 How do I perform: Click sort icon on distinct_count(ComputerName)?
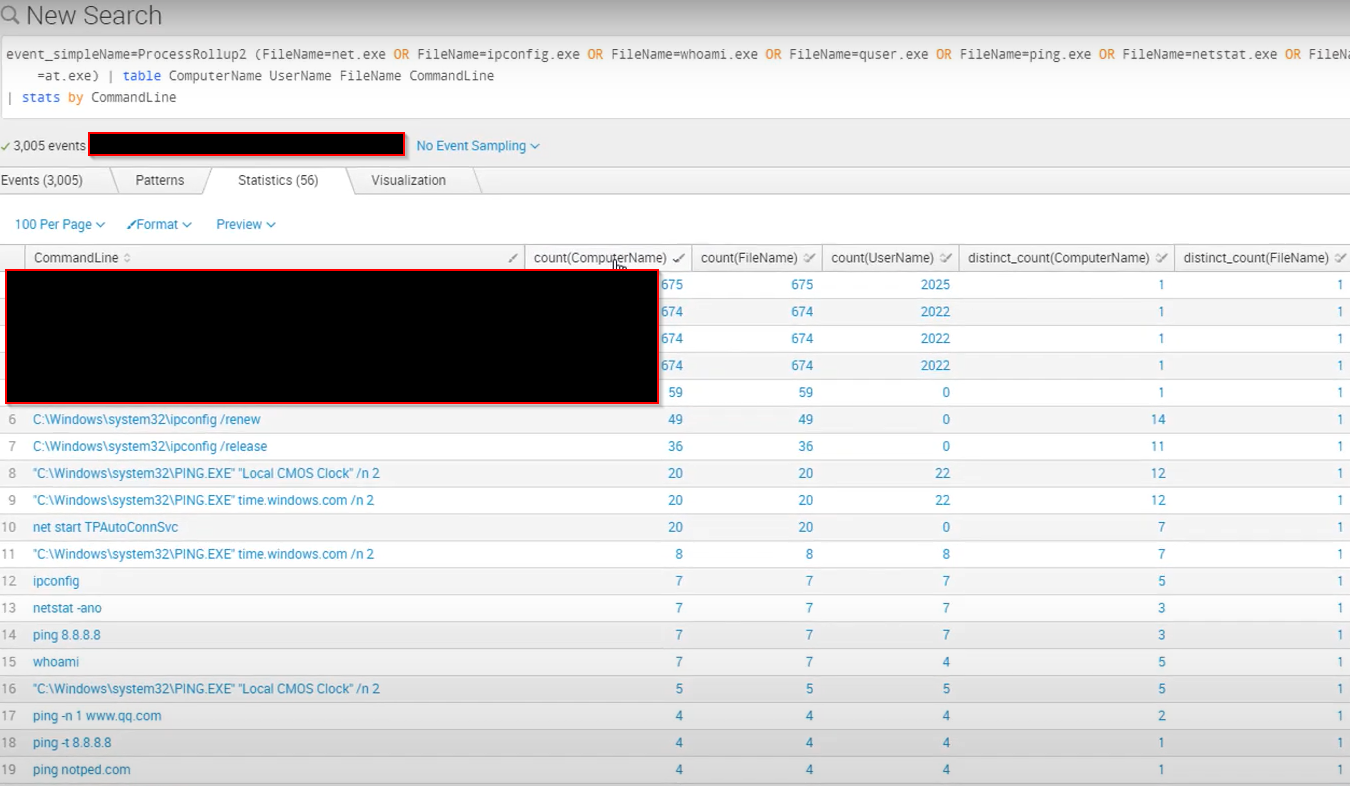pyautogui.click(x=1161, y=257)
